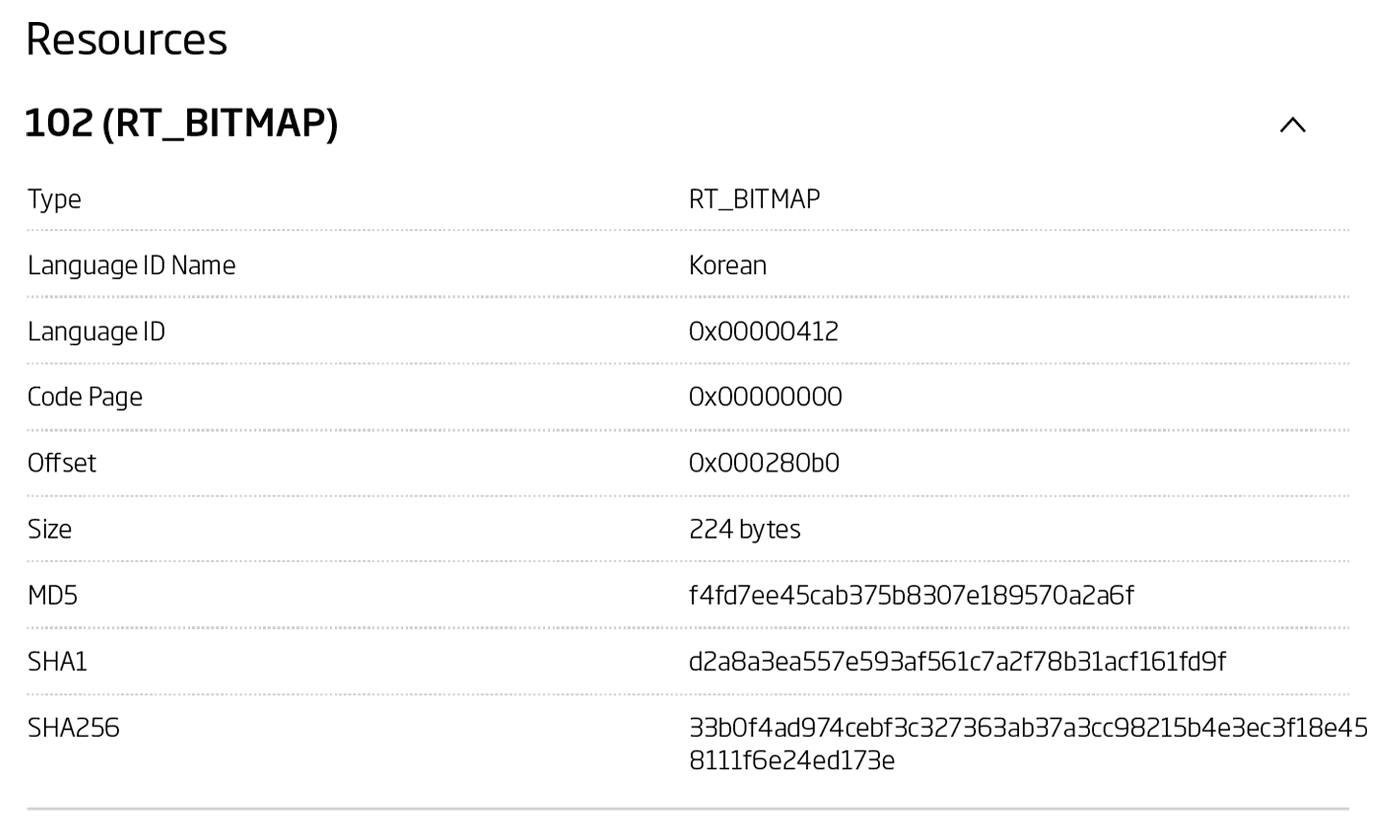Select the Offset row label

[61, 462]
